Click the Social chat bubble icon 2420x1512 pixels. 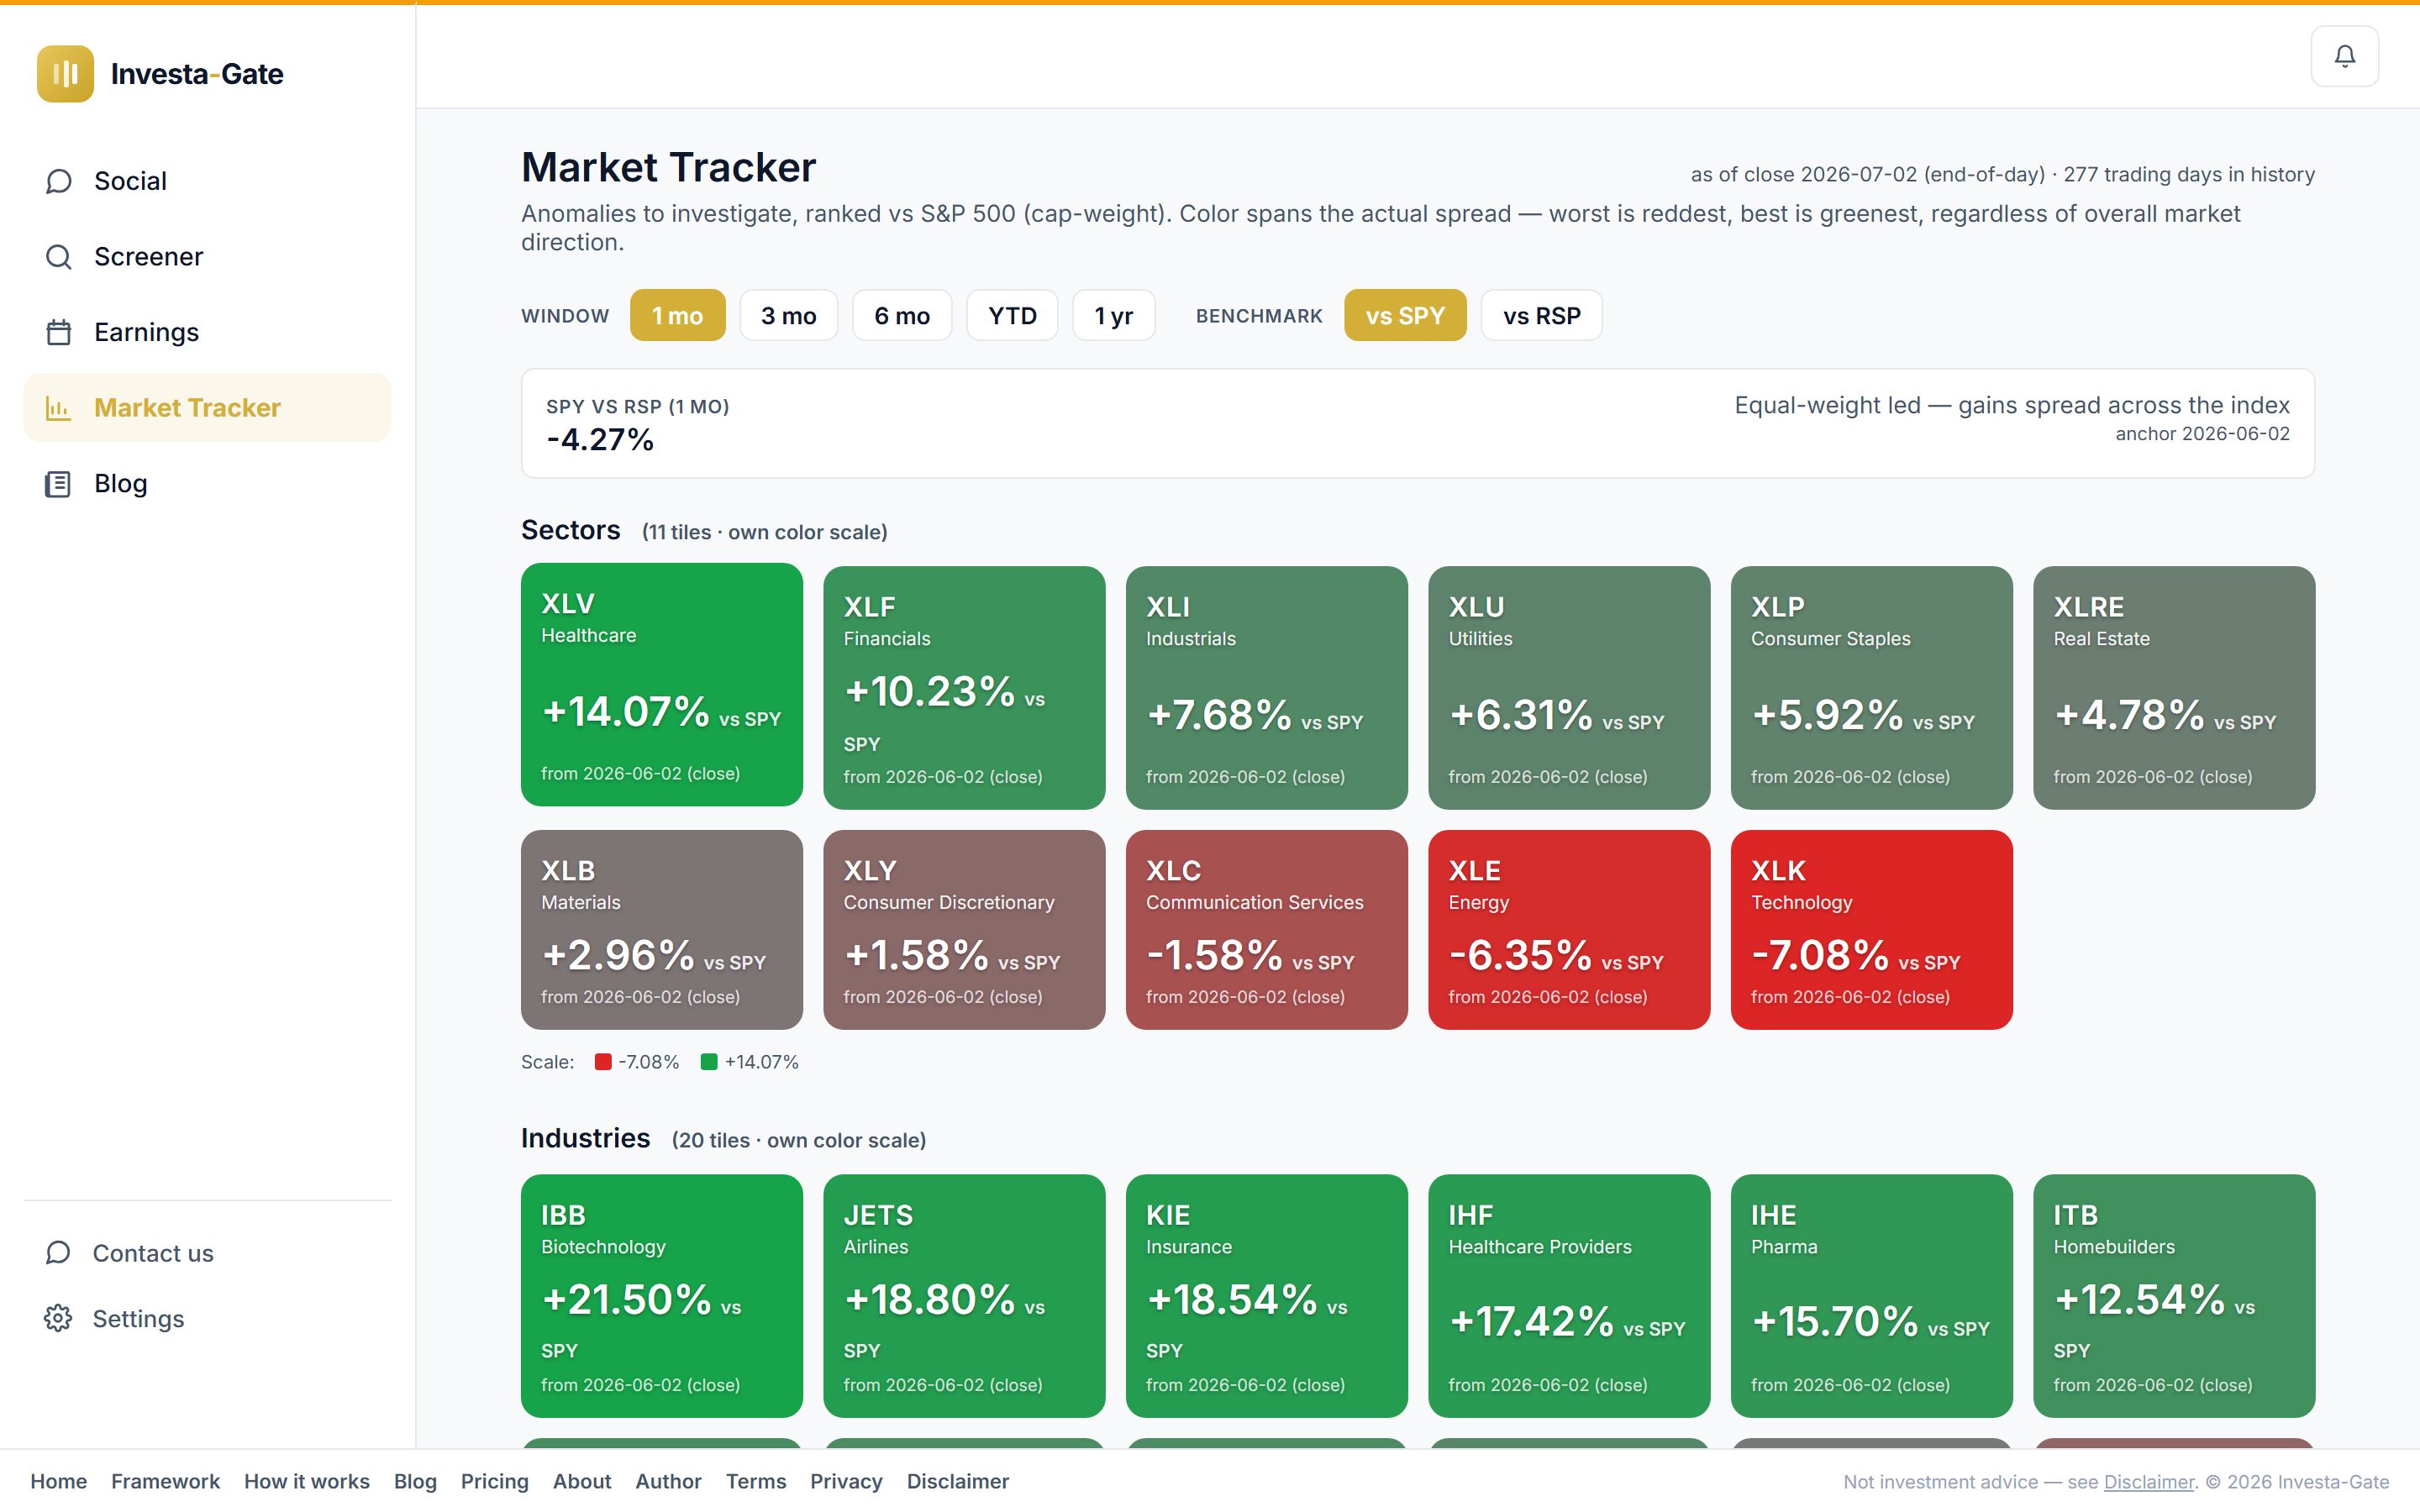[59, 181]
